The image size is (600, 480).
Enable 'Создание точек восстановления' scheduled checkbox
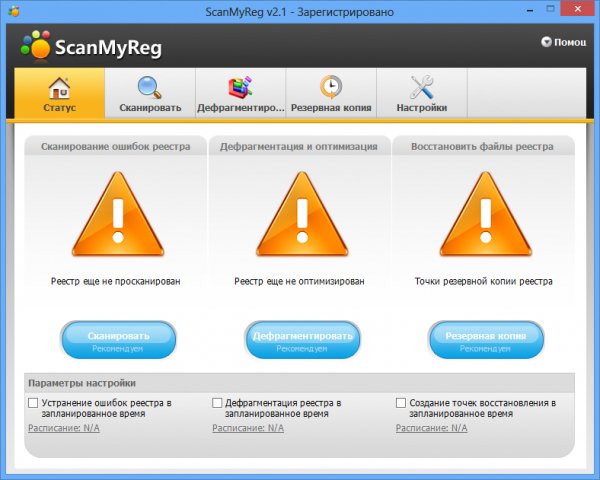tap(401, 403)
